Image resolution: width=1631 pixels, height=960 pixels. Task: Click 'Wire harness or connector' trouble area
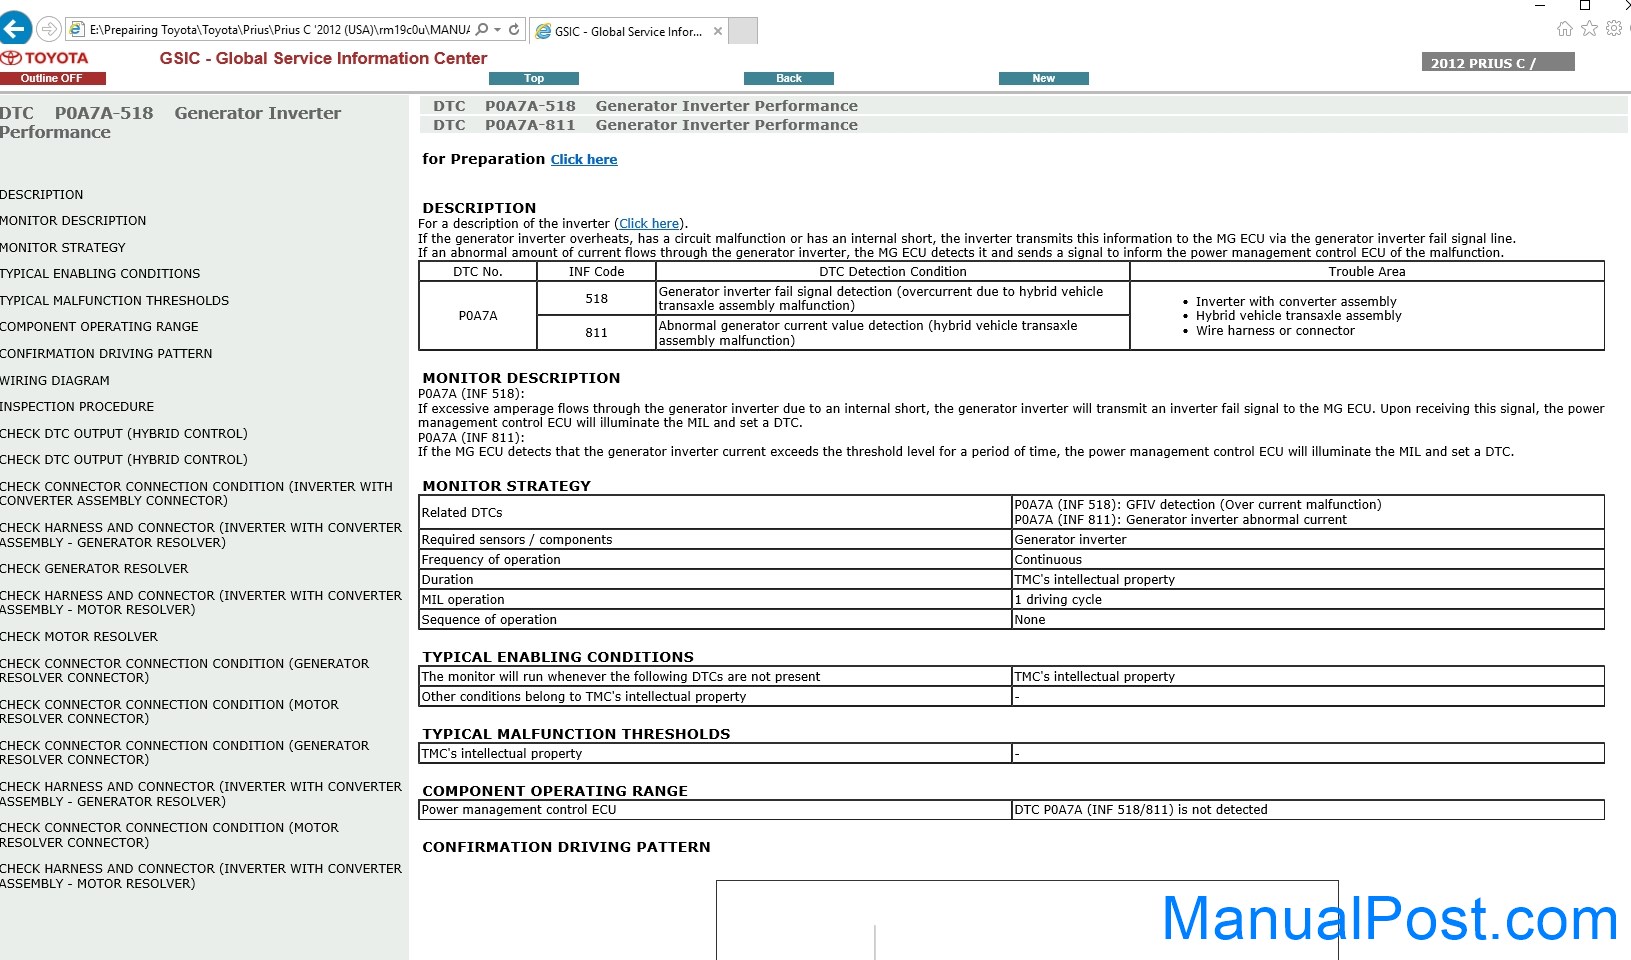tap(1275, 331)
